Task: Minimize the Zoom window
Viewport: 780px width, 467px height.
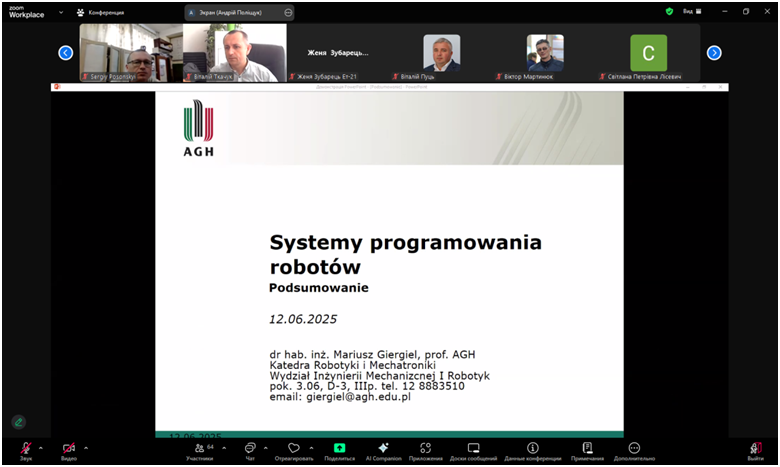Action: coord(725,11)
